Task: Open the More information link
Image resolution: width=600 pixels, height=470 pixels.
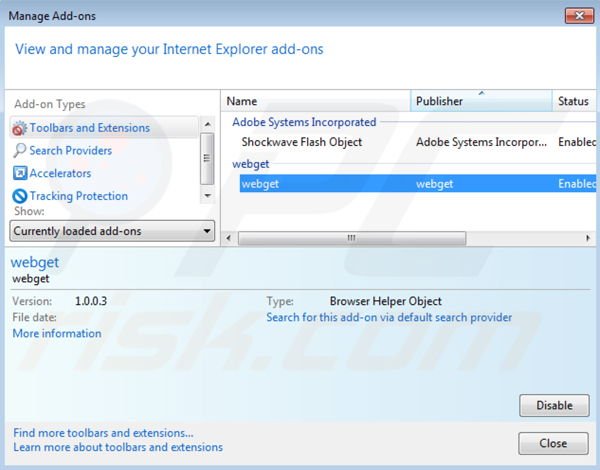Action: click(x=57, y=333)
